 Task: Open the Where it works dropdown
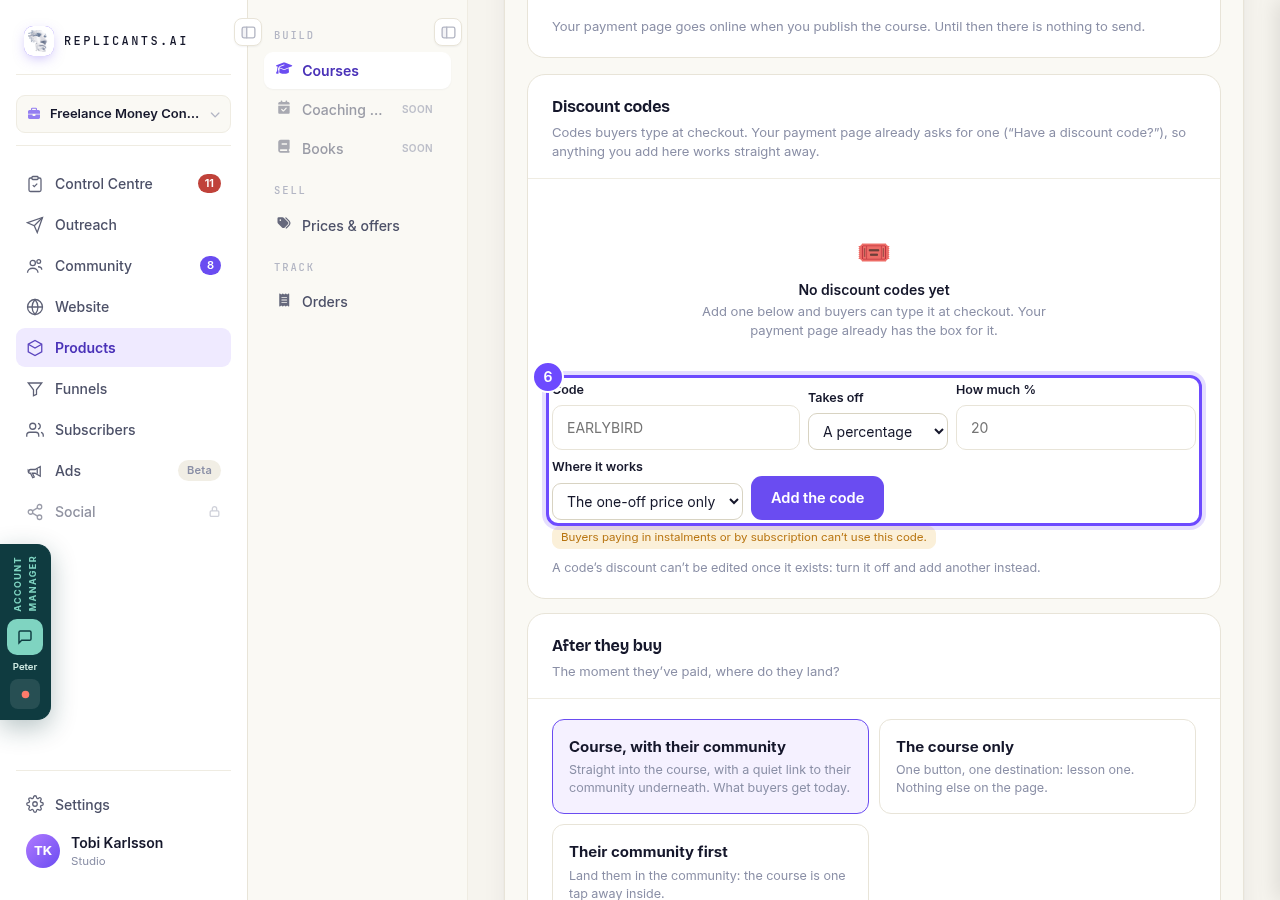[x=647, y=502]
